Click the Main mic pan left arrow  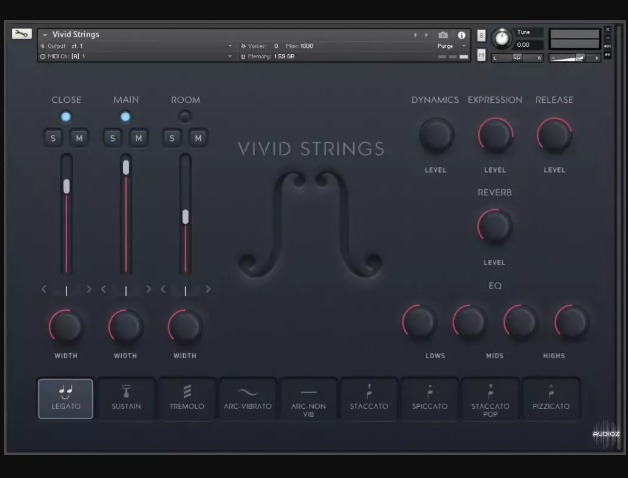pyautogui.click(x=104, y=289)
